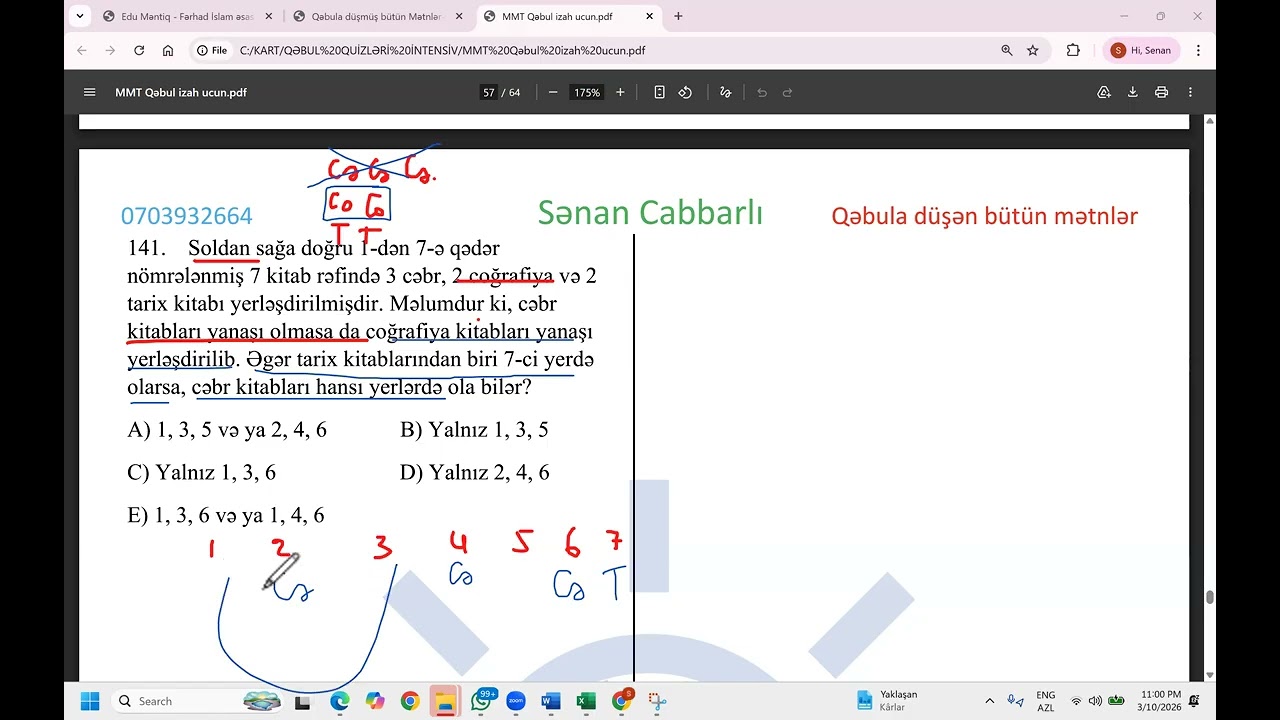Open the Chrome three-dot menu

coord(1198,50)
